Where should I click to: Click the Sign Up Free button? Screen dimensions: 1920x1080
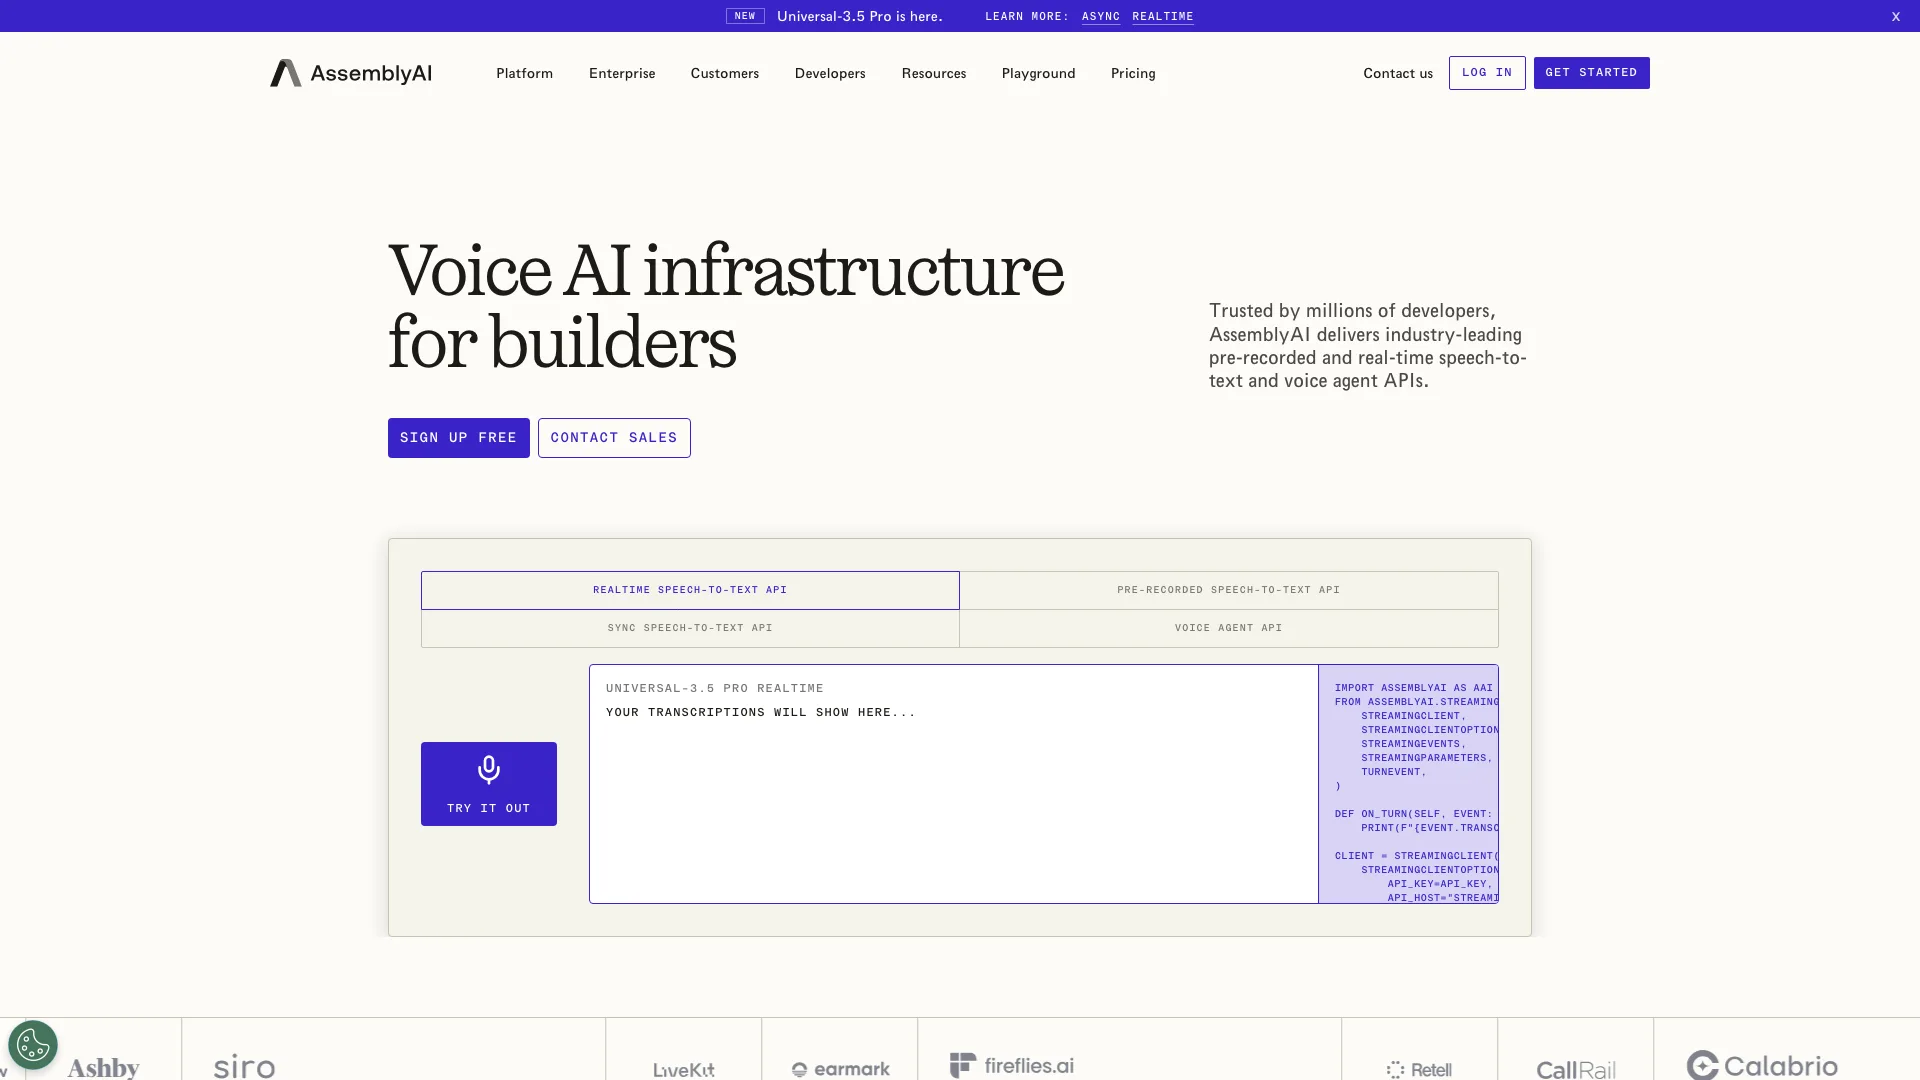(459, 438)
